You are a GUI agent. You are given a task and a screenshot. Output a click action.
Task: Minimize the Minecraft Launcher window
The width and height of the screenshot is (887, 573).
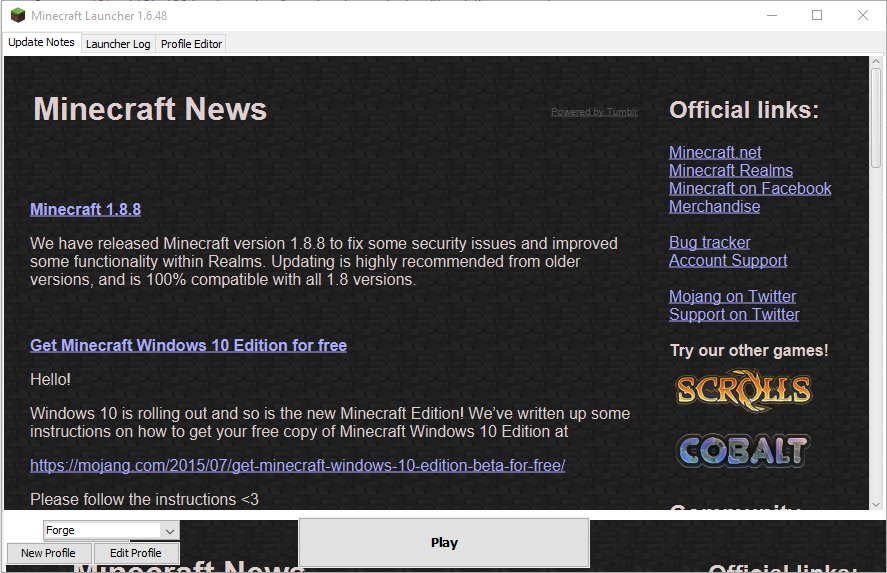tap(772, 15)
